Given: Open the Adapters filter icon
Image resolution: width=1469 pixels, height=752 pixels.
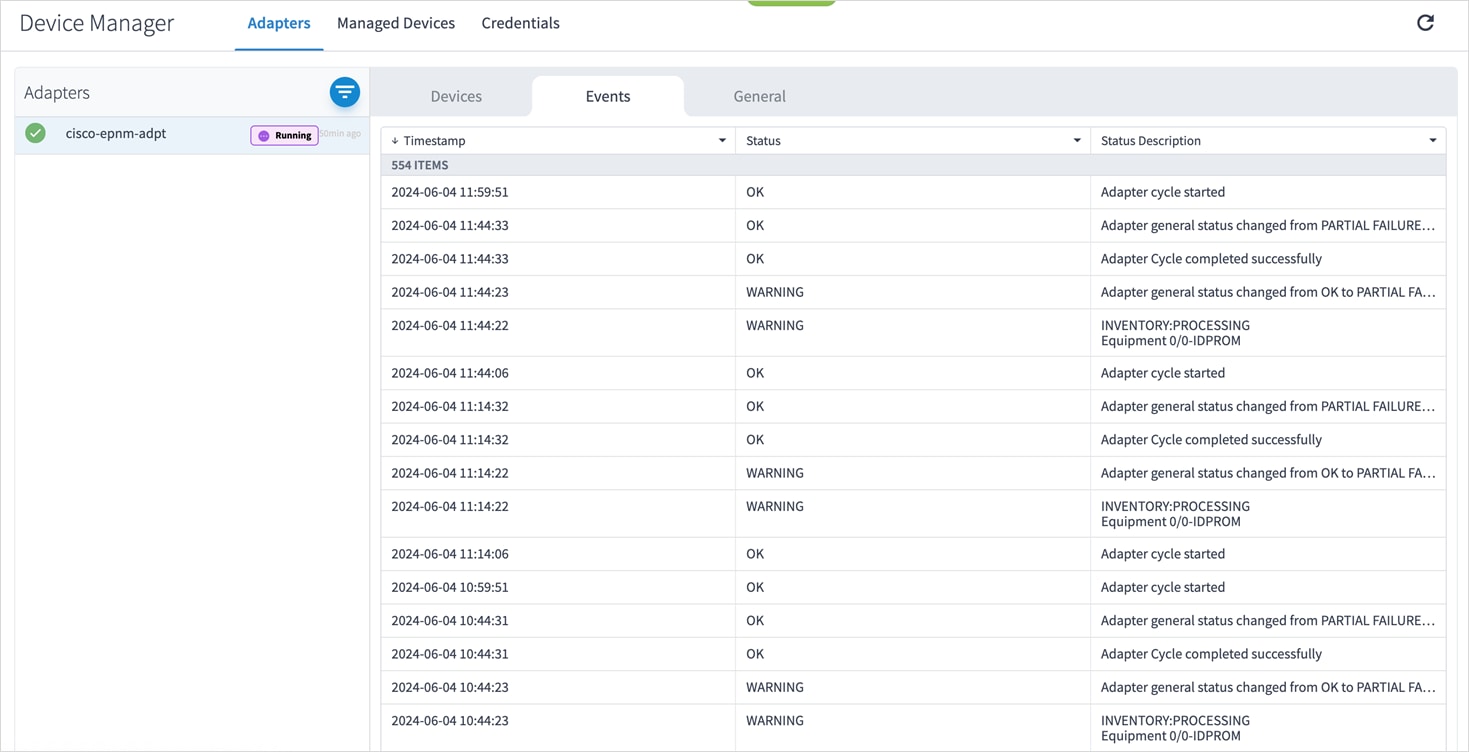Looking at the screenshot, I should (x=344, y=92).
